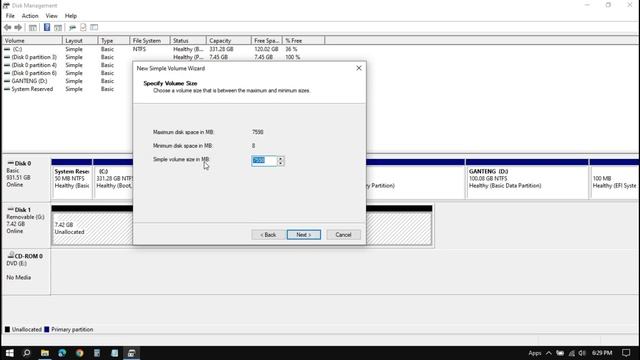Cancel the New Simple Volume Wizard
Image resolution: width=640 pixels, height=360 pixels.
(343, 235)
